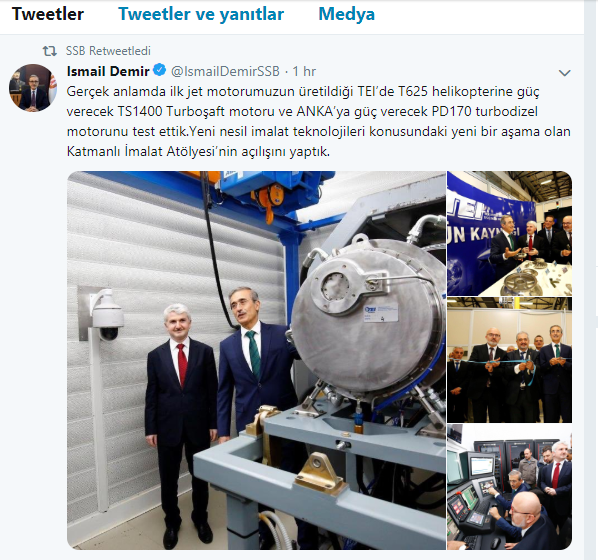Open the Medya tab
Screen dimensions: 598x560
346,14
